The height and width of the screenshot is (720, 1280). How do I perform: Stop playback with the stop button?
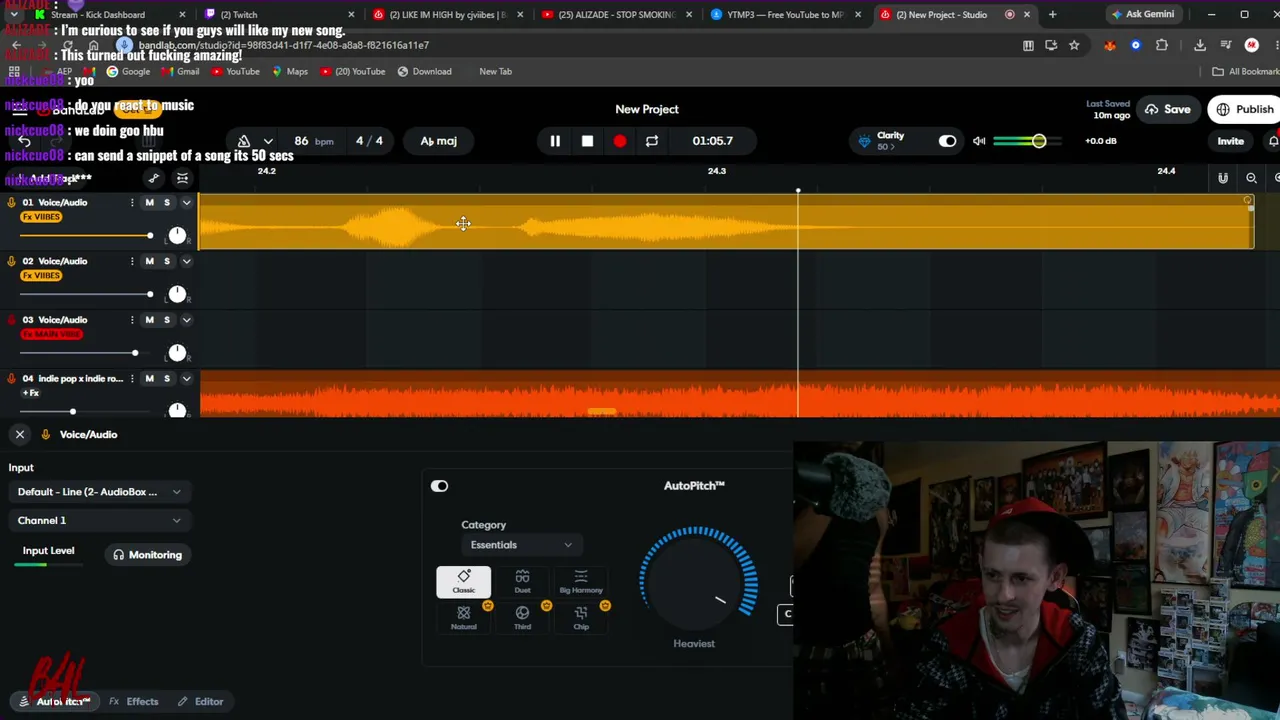[x=587, y=141]
